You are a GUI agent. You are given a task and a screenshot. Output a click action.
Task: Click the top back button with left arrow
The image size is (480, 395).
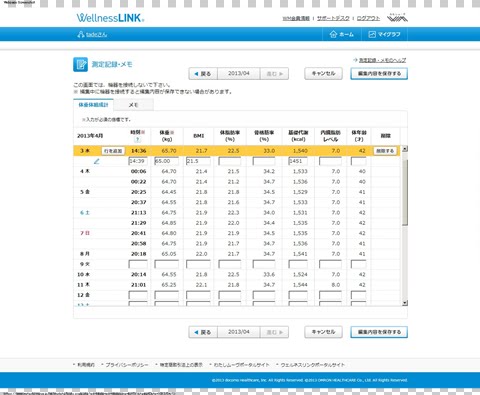coord(203,74)
